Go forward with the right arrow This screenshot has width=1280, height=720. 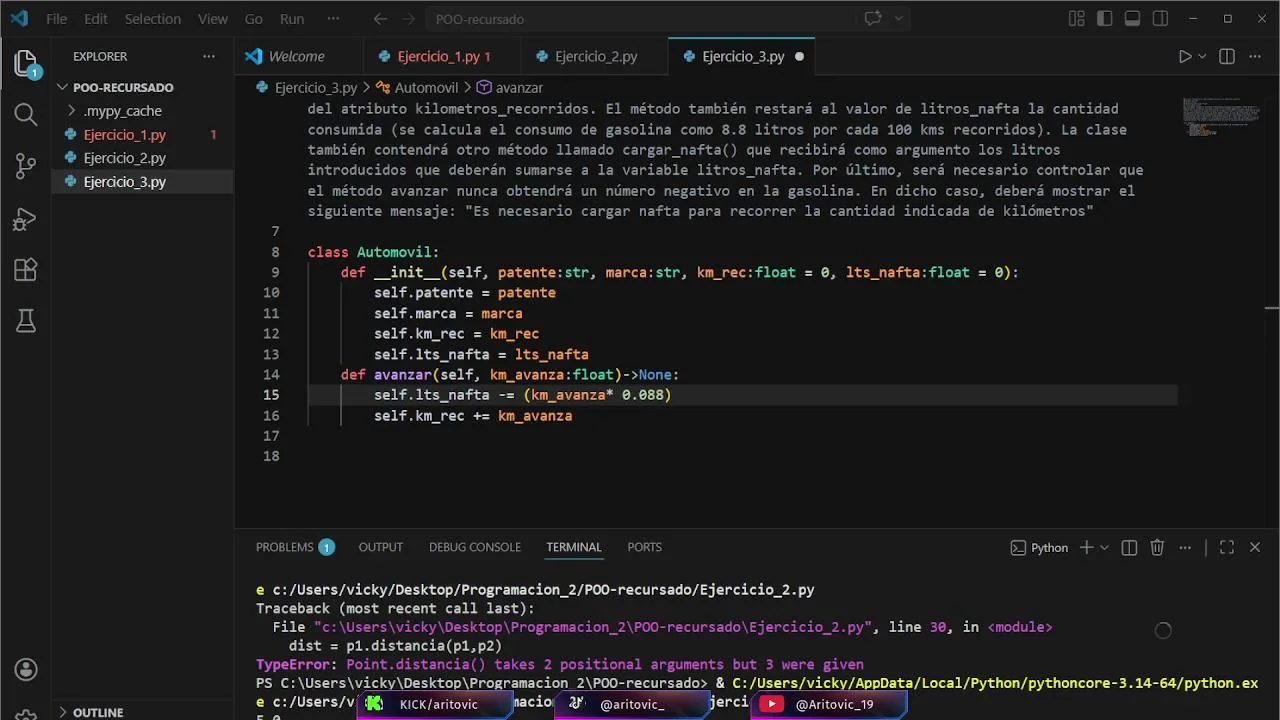coord(408,18)
